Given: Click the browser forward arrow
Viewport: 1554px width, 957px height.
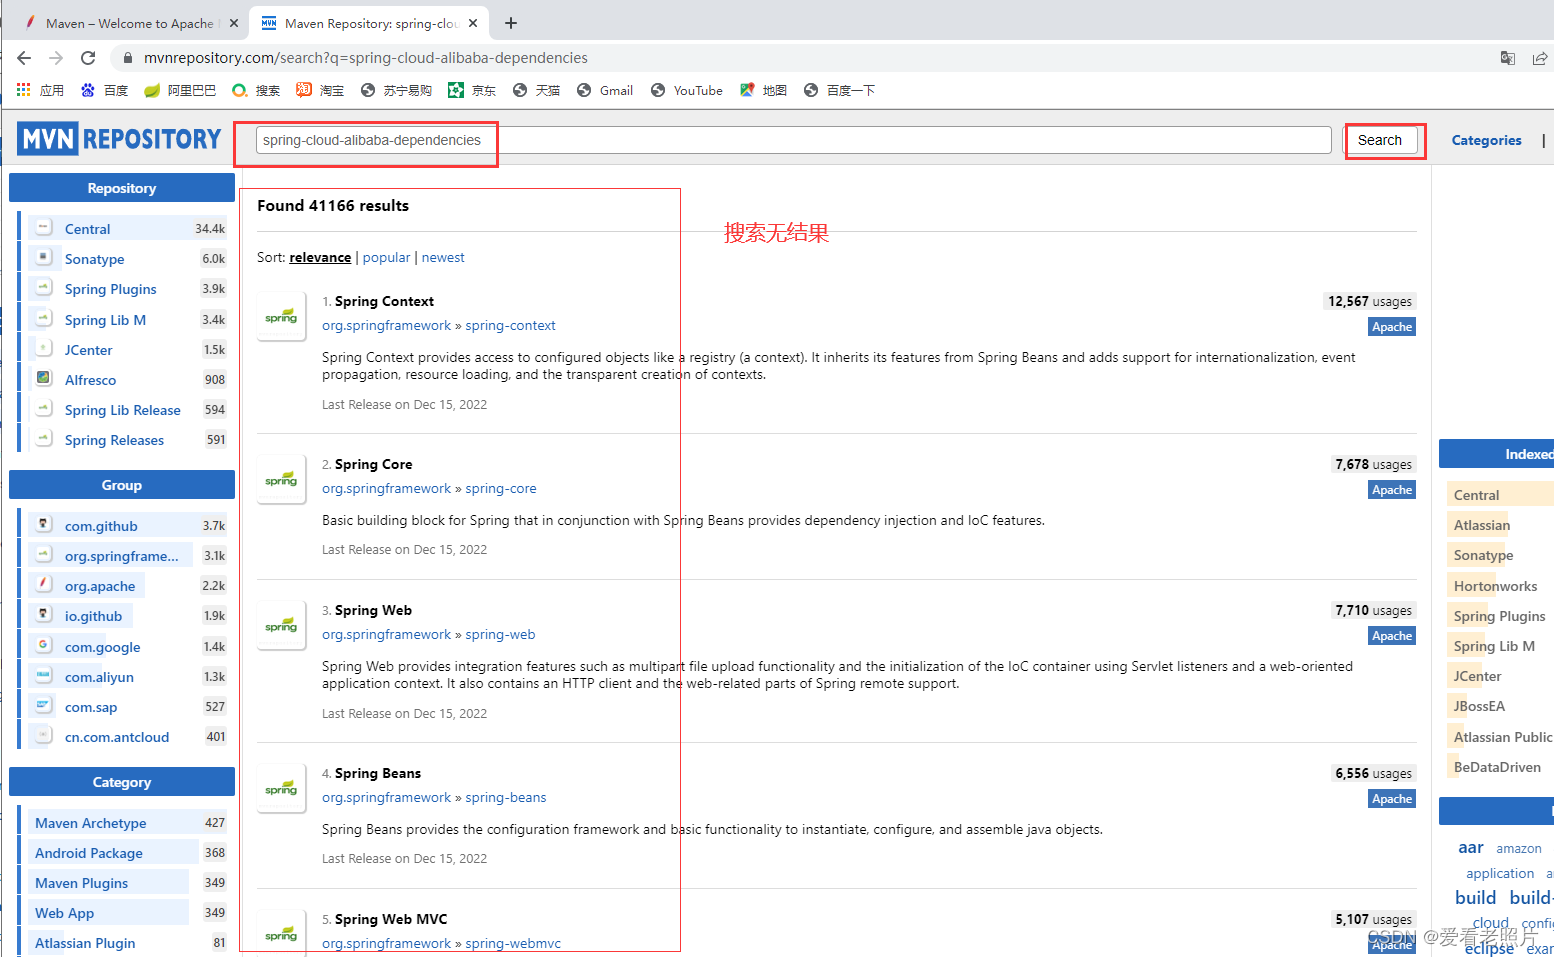Looking at the screenshot, I should click(56, 58).
